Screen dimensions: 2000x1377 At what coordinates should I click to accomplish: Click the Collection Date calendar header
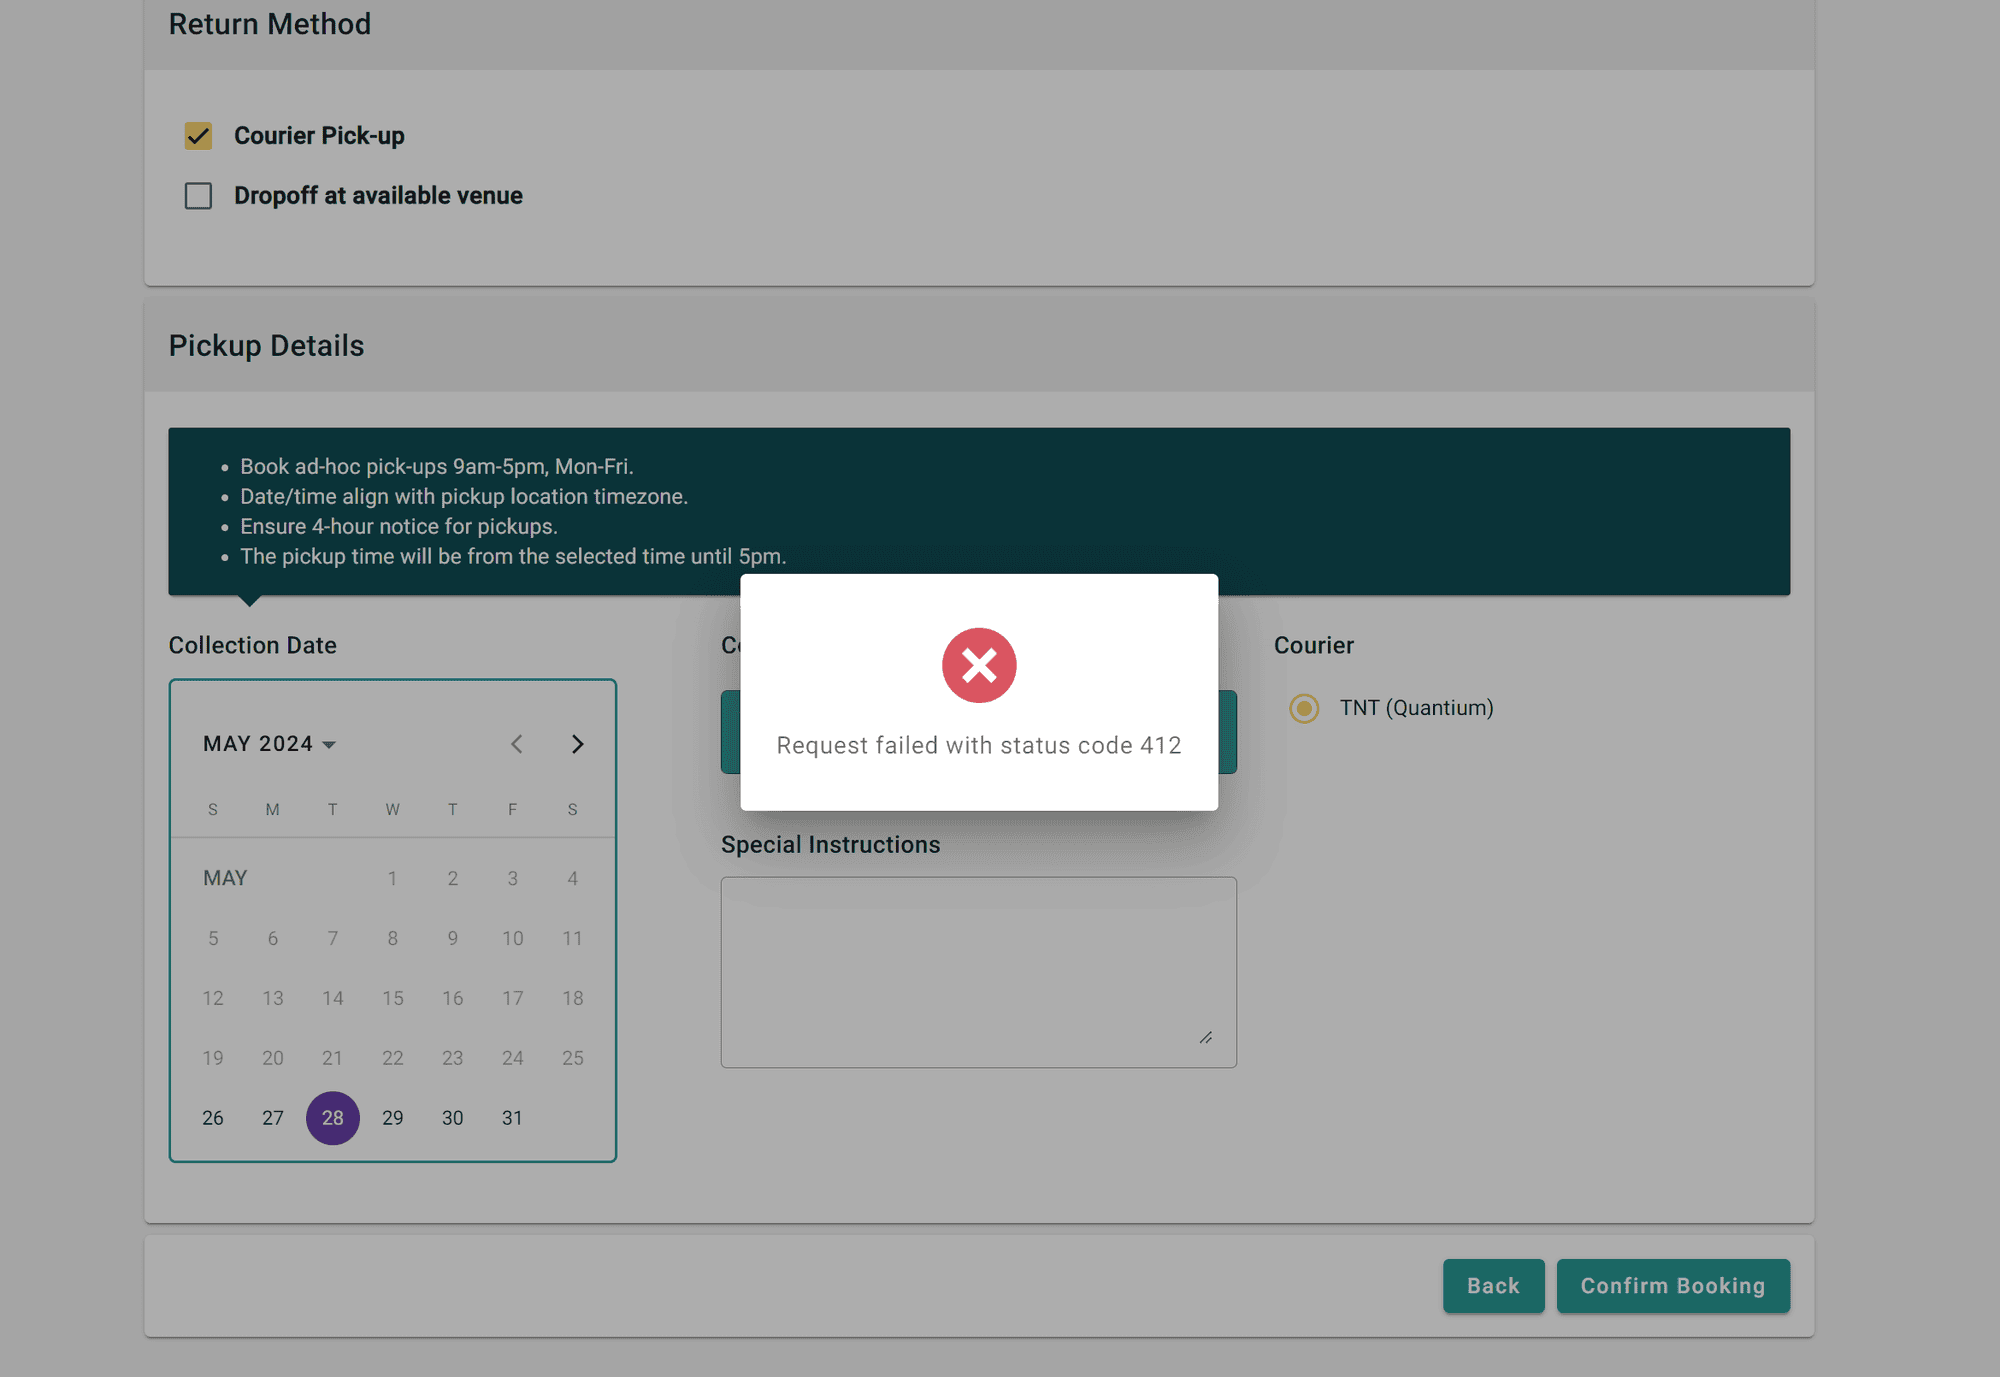click(269, 743)
